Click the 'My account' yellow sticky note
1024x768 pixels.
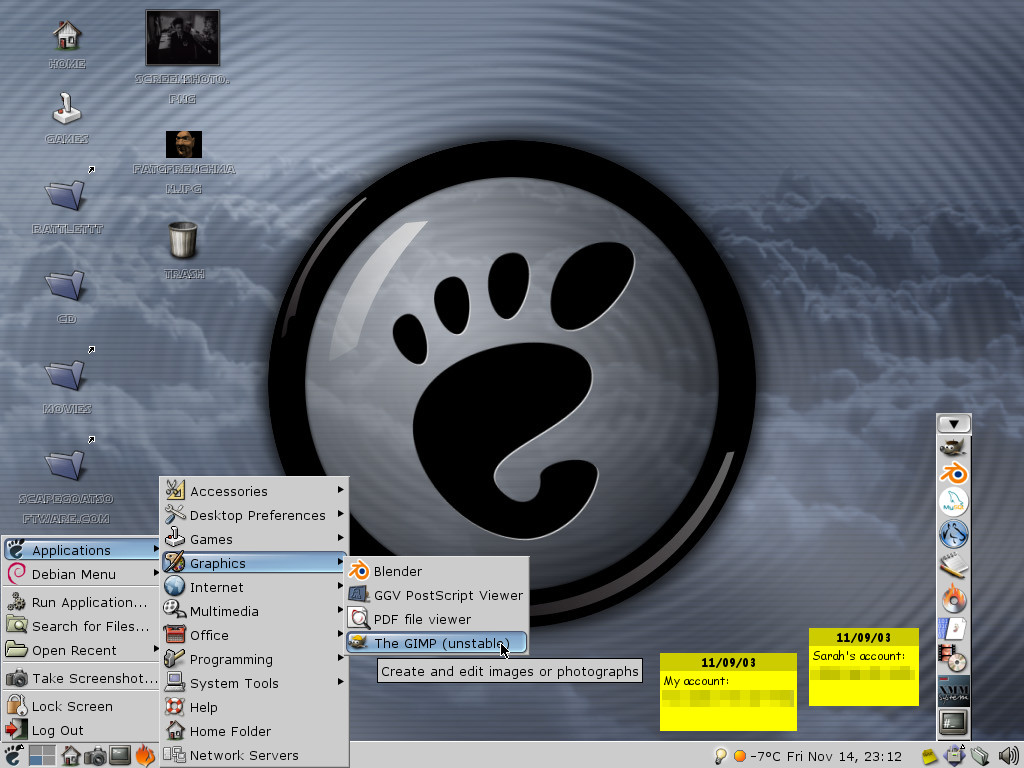coord(728,692)
